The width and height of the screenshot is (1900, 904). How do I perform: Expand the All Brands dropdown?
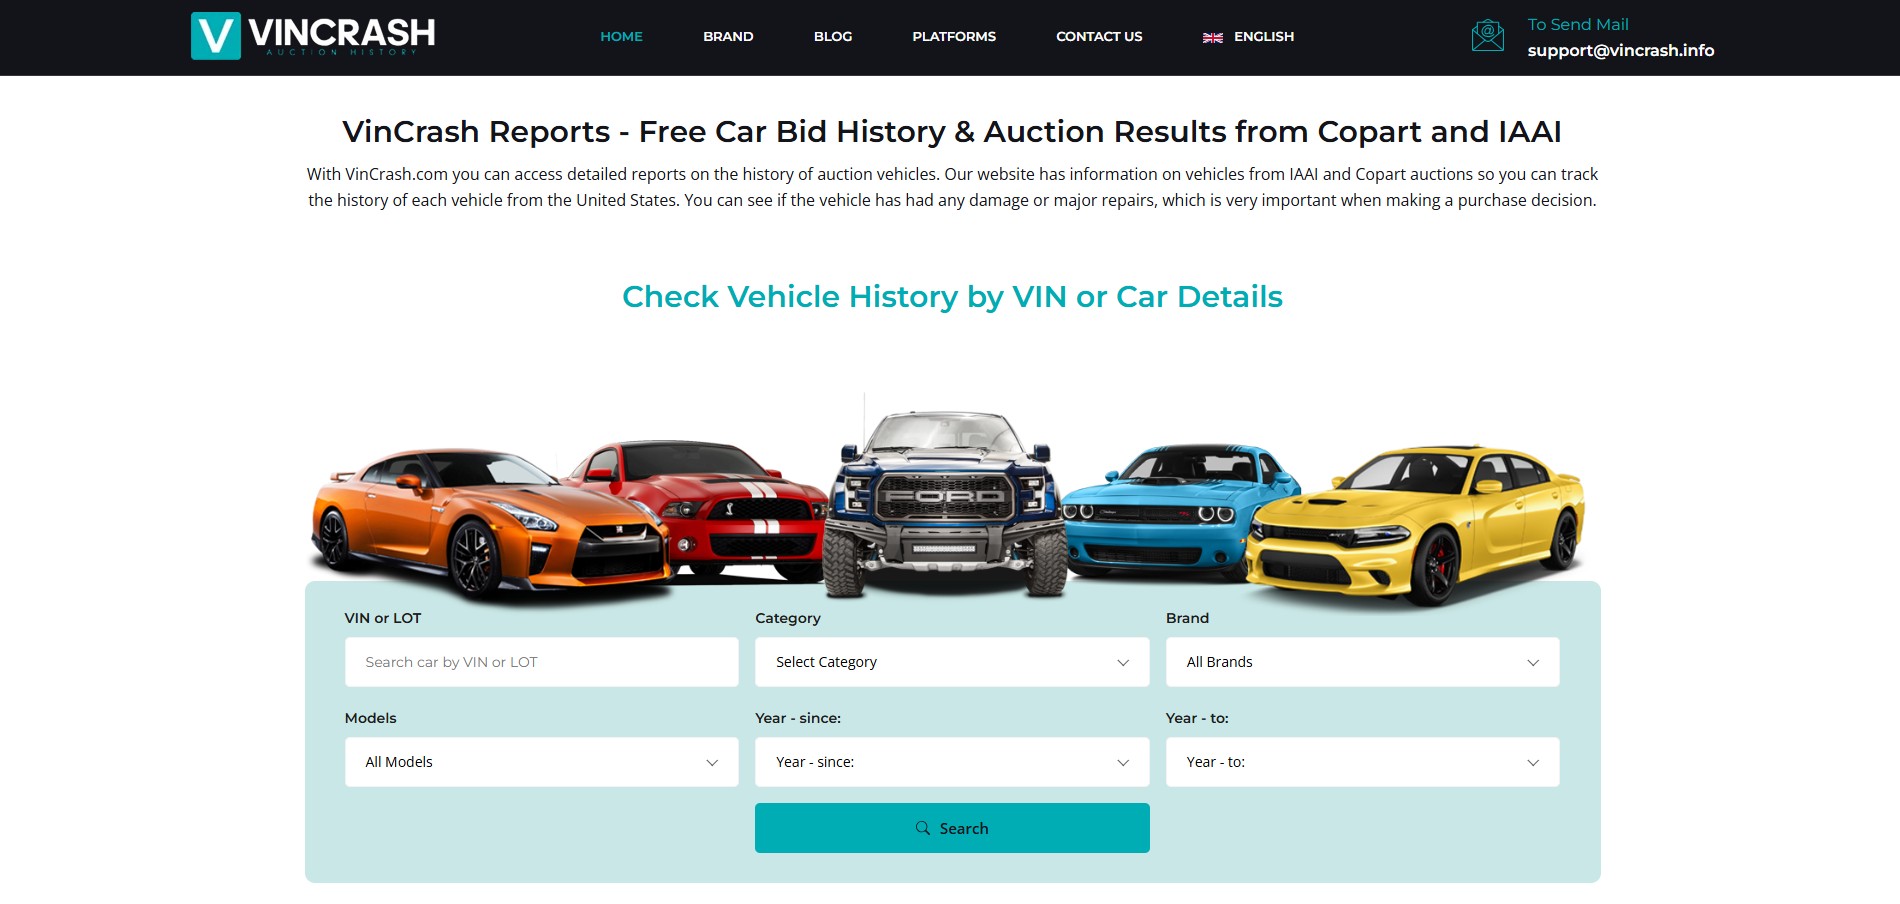click(x=1362, y=662)
